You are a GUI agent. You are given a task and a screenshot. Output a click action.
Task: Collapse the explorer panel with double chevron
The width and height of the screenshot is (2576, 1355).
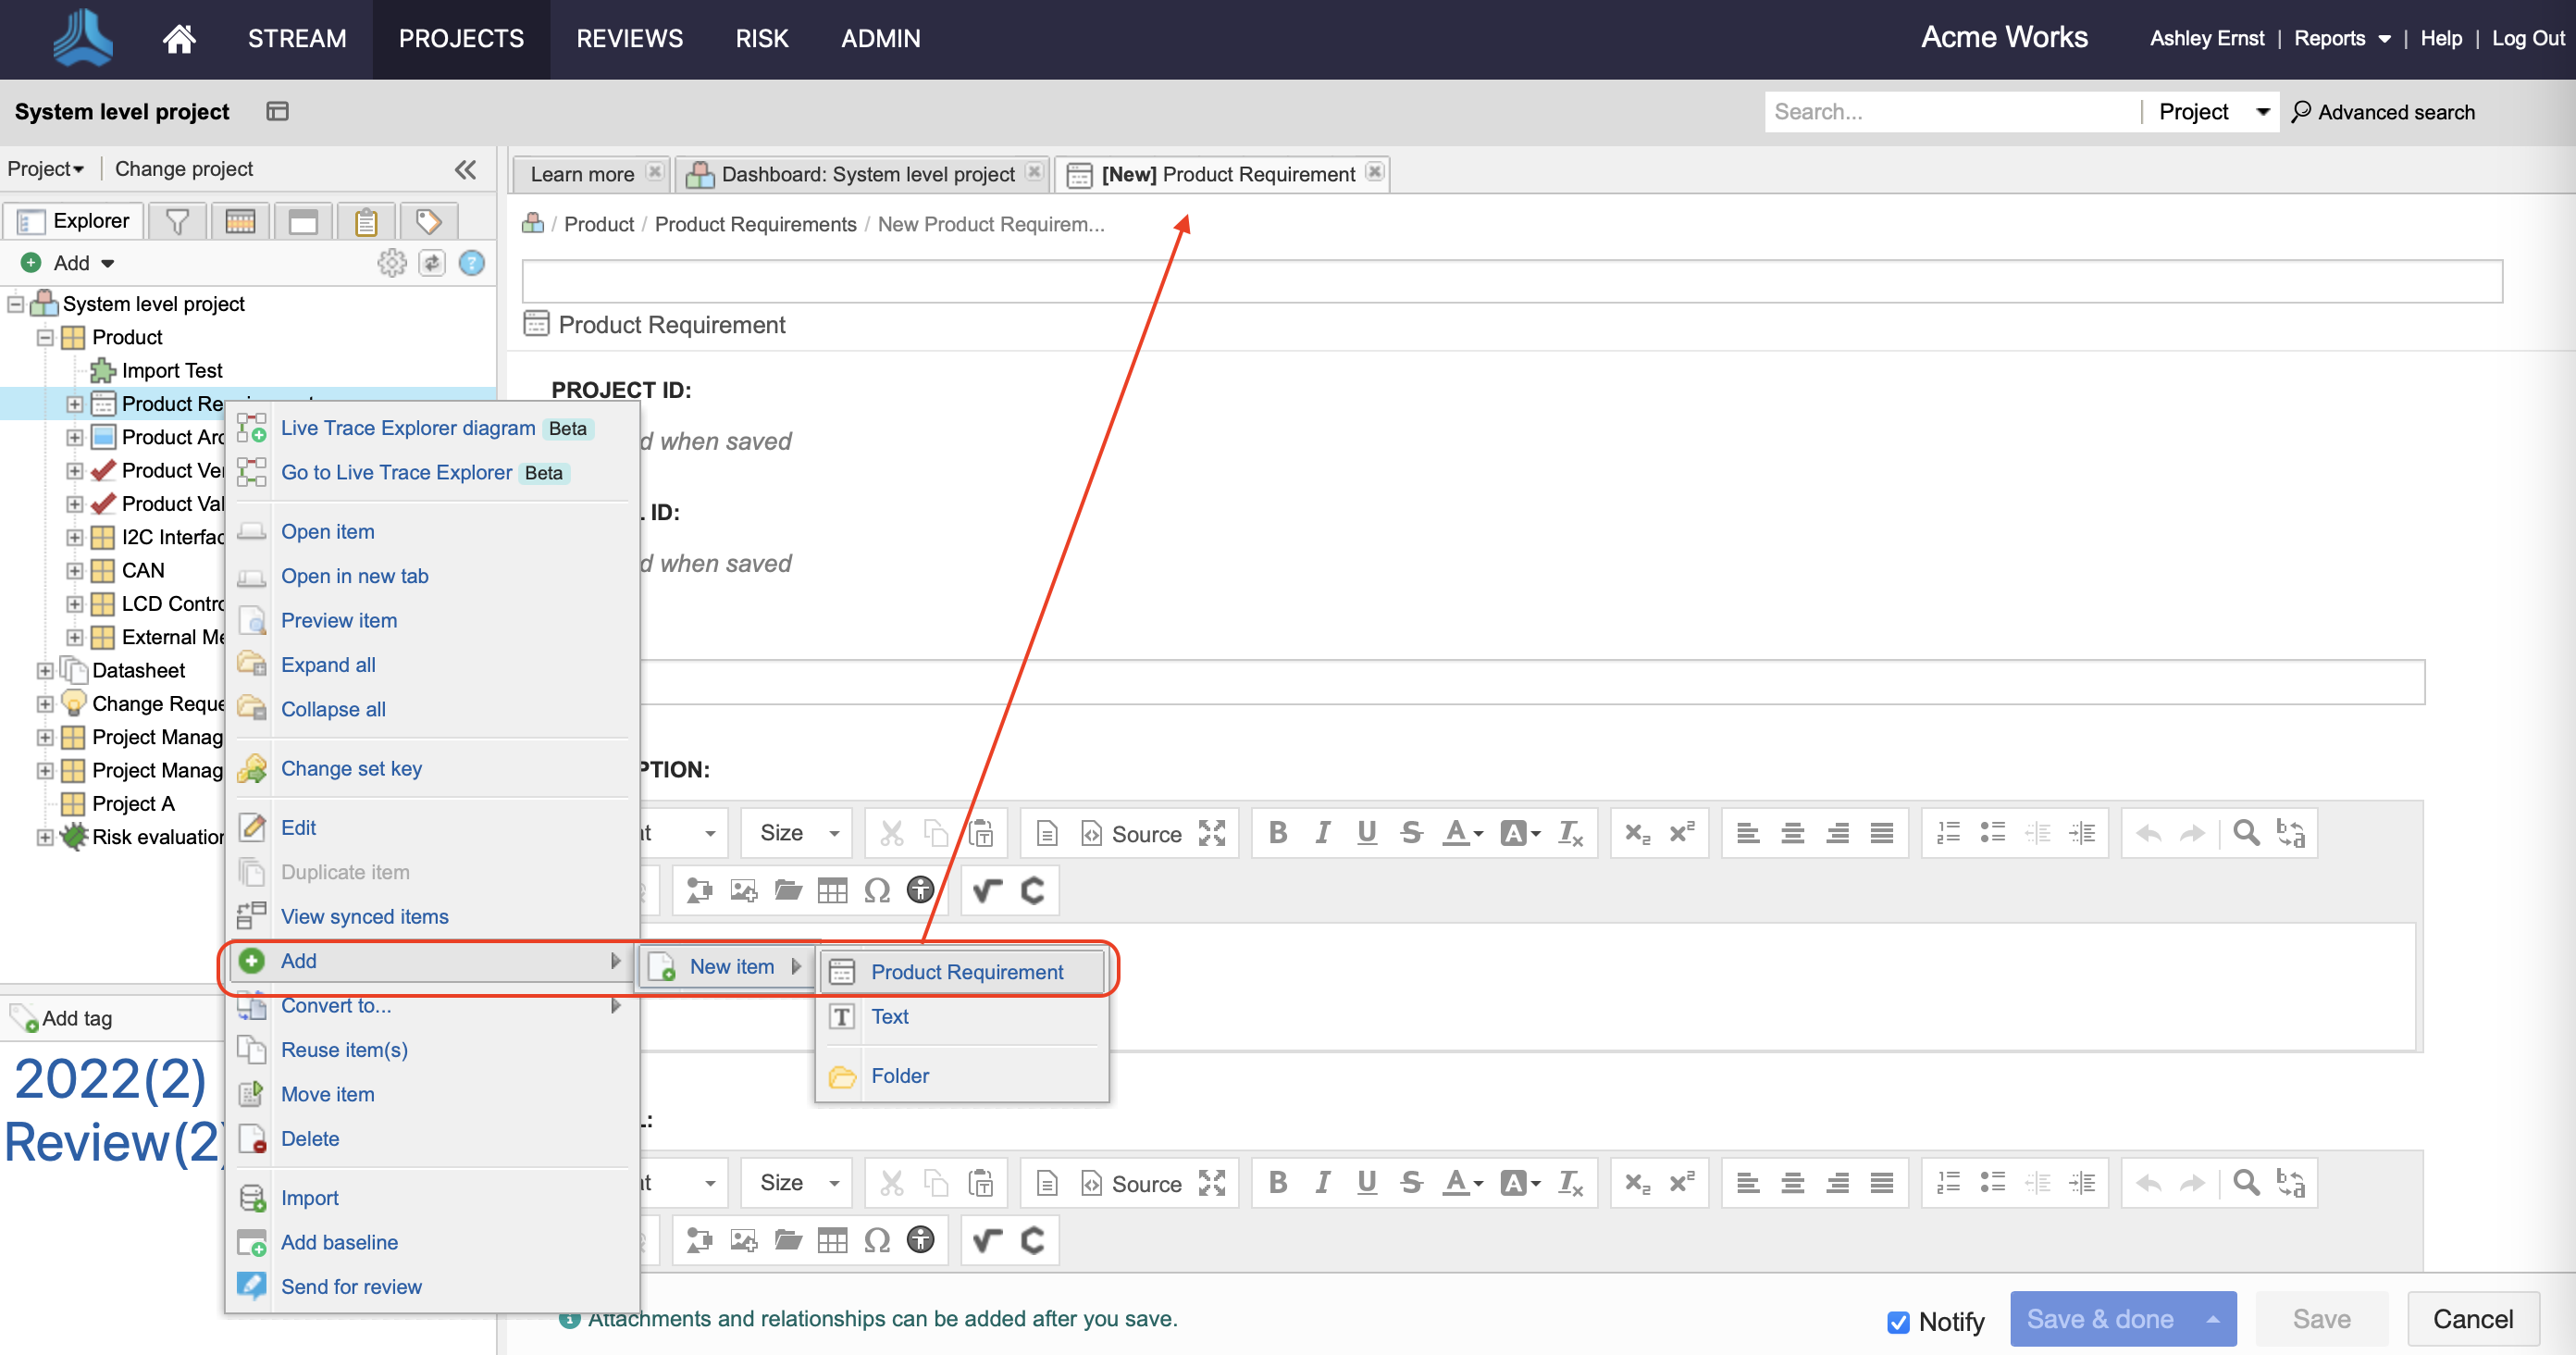465,169
